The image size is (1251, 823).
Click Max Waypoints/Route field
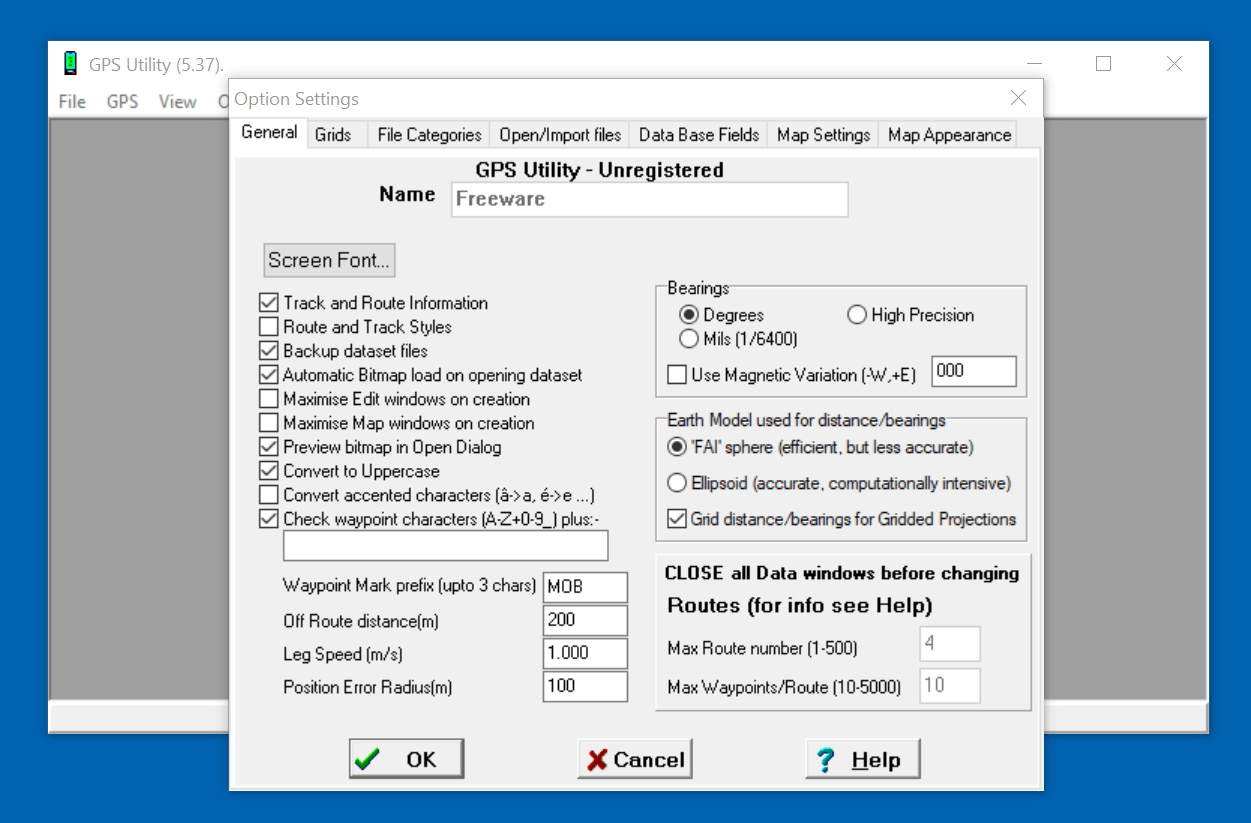[950, 686]
